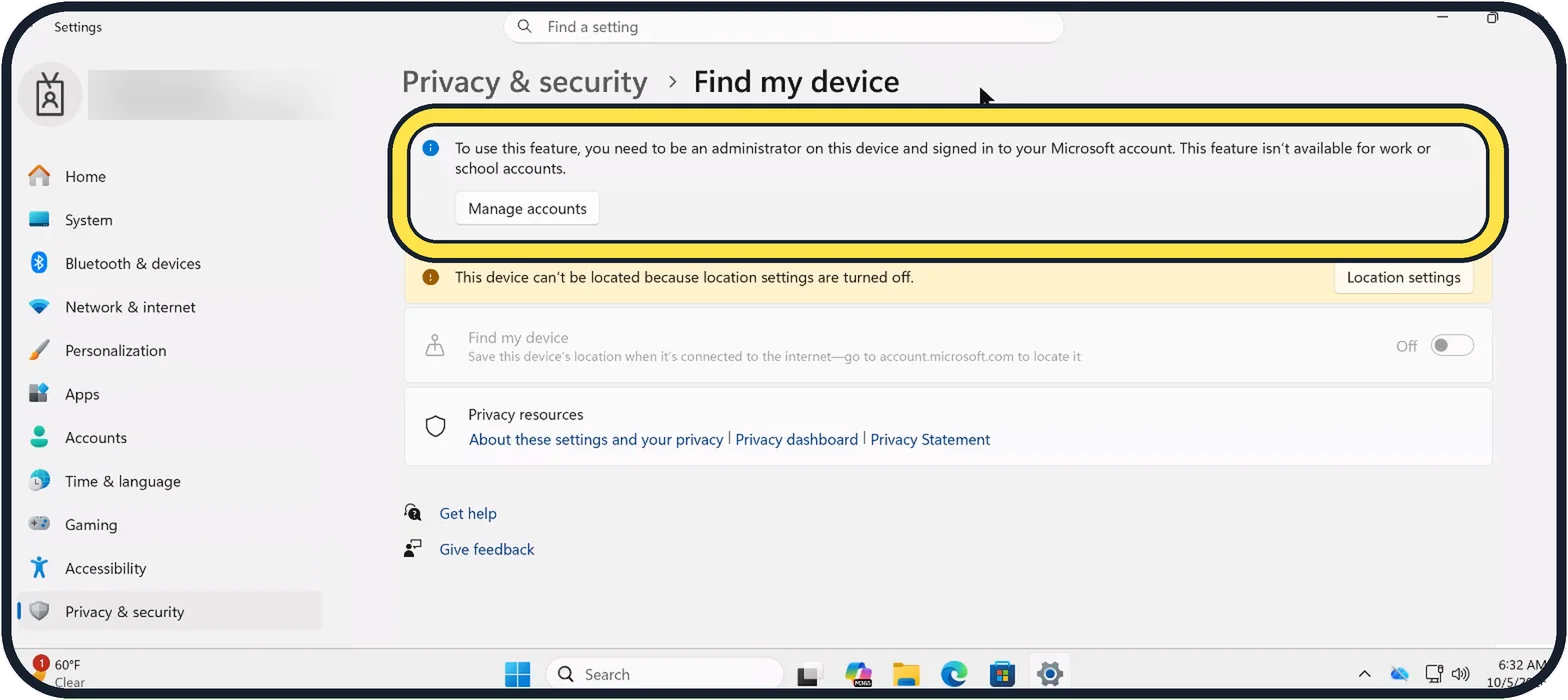
Task: Click the Gaming controller icon in sidebar
Action: coord(39,524)
